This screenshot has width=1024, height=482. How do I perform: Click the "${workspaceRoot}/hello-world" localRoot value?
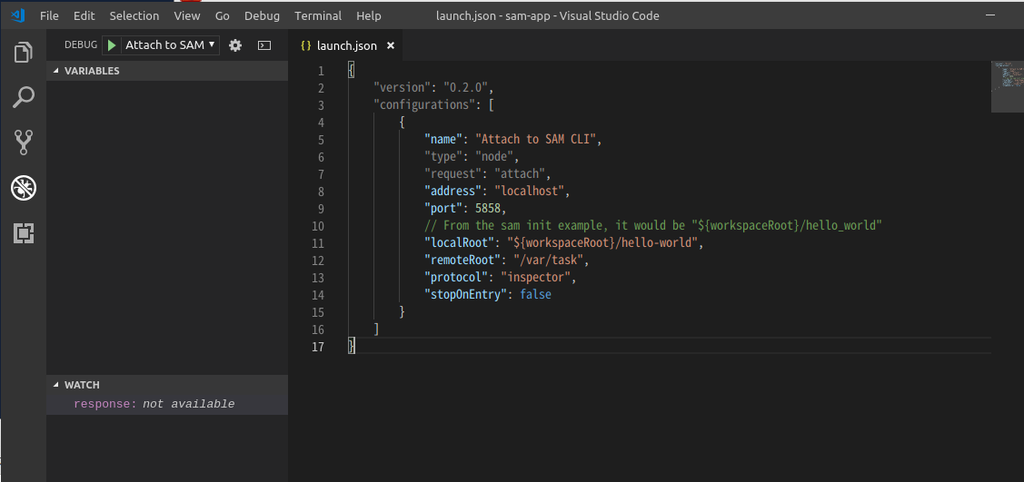coord(603,243)
